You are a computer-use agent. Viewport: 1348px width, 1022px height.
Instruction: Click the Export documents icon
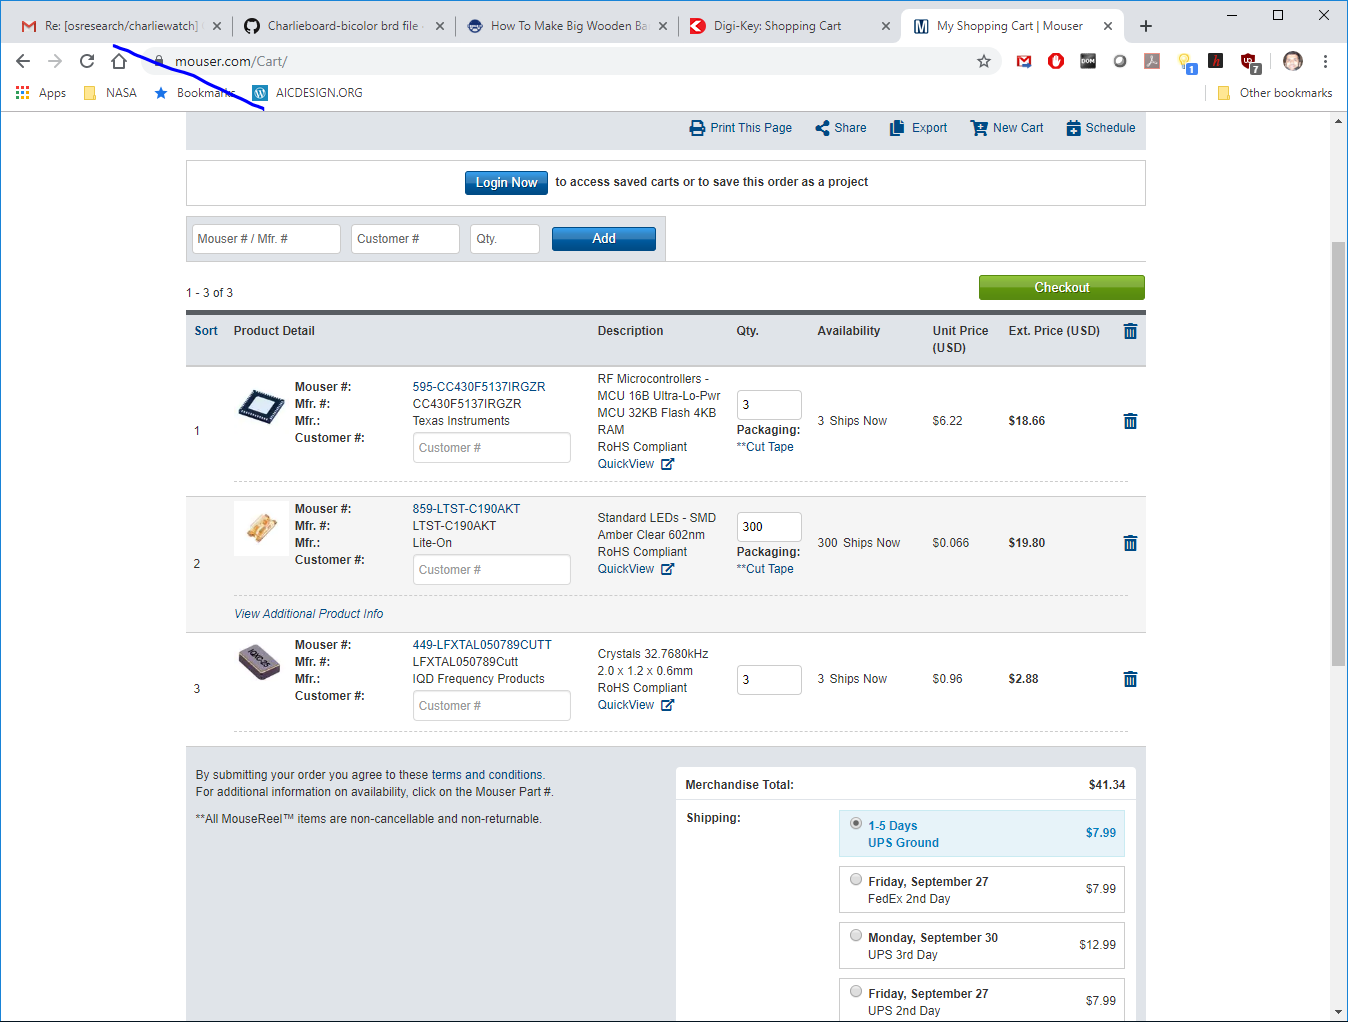[x=897, y=128]
